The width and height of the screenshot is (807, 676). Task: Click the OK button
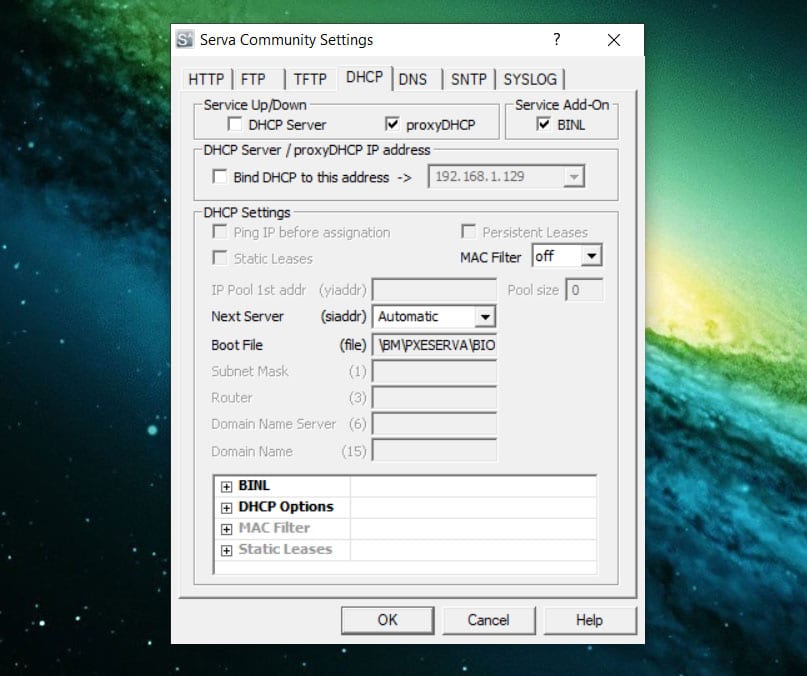387,620
